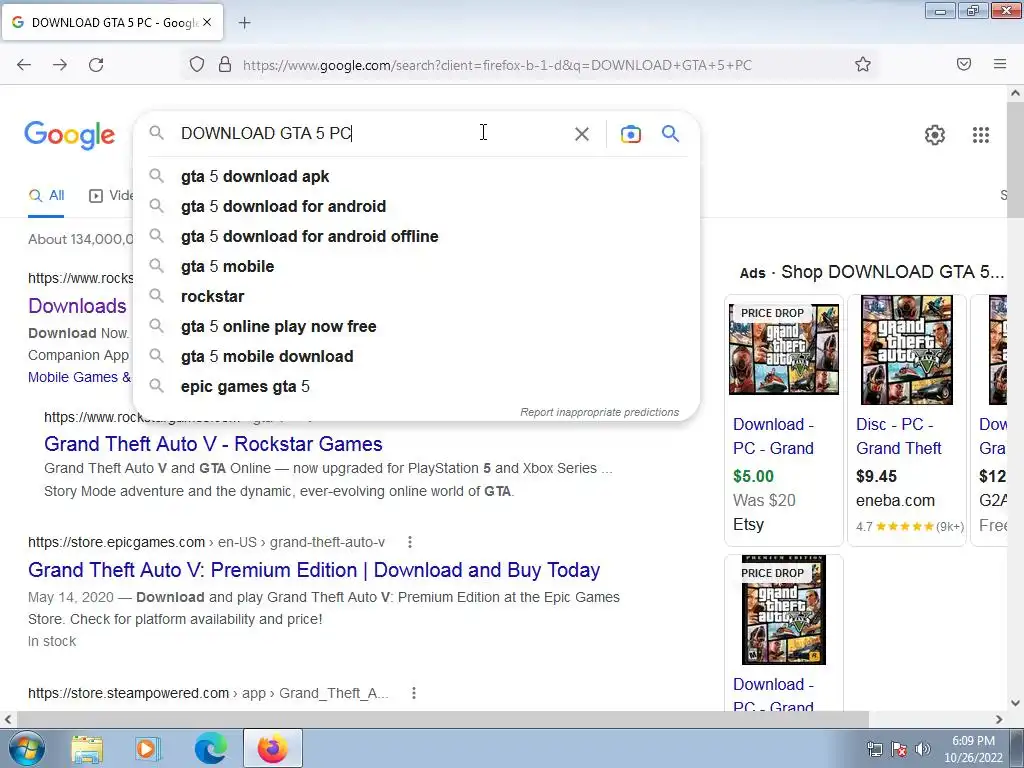
Task: Search by image camera icon
Action: [x=631, y=134]
